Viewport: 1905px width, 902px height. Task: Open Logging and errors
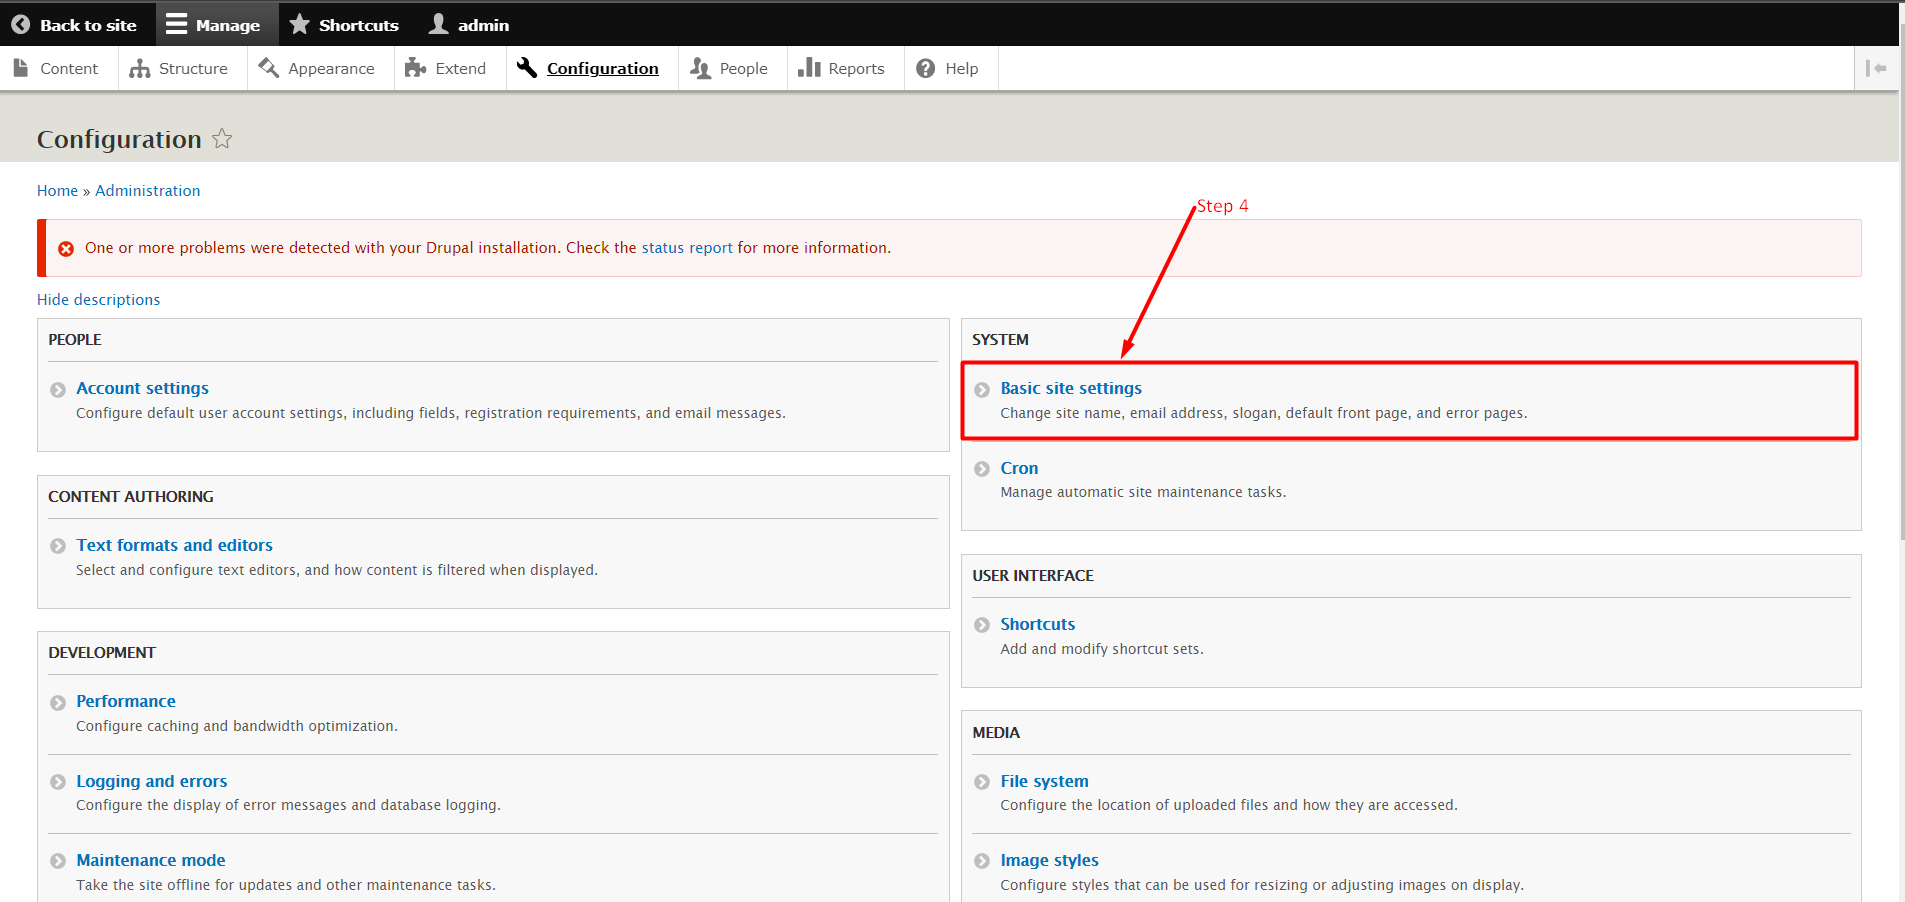click(151, 781)
